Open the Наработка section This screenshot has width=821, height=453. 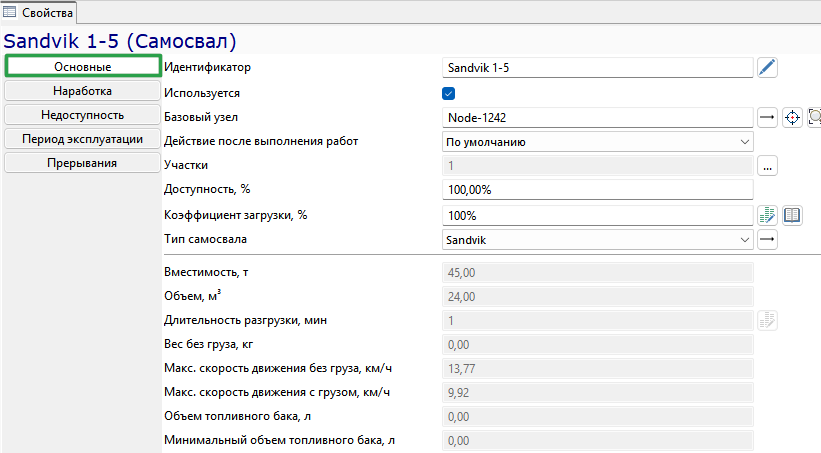tap(82, 91)
